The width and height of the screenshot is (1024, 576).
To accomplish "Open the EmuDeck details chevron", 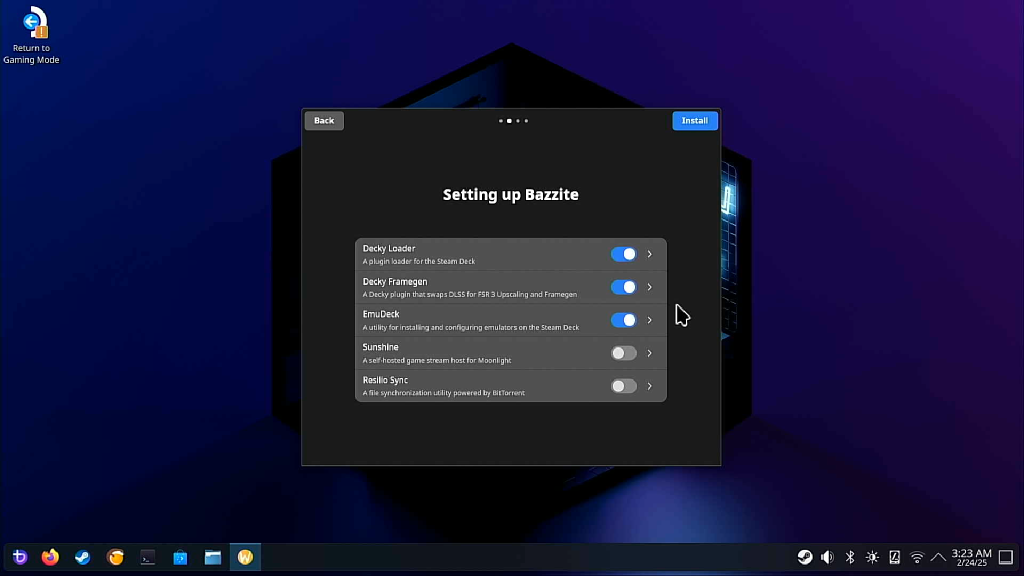I will click(x=649, y=320).
